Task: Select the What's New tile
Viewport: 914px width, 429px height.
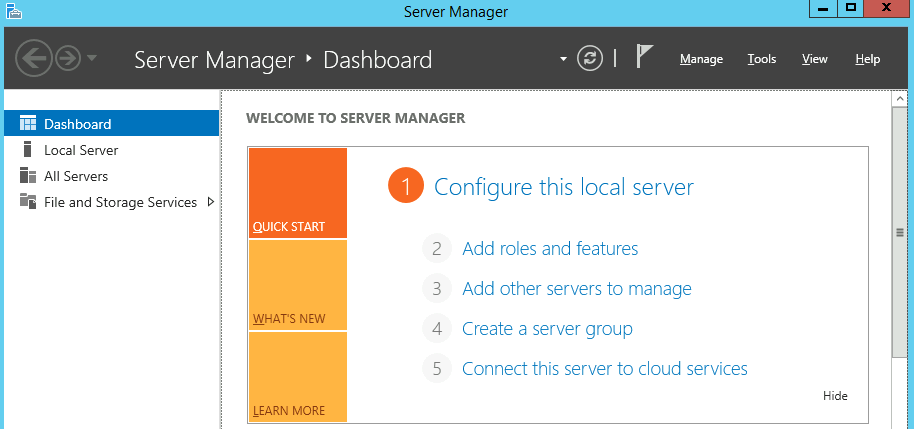Action: pos(297,286)
